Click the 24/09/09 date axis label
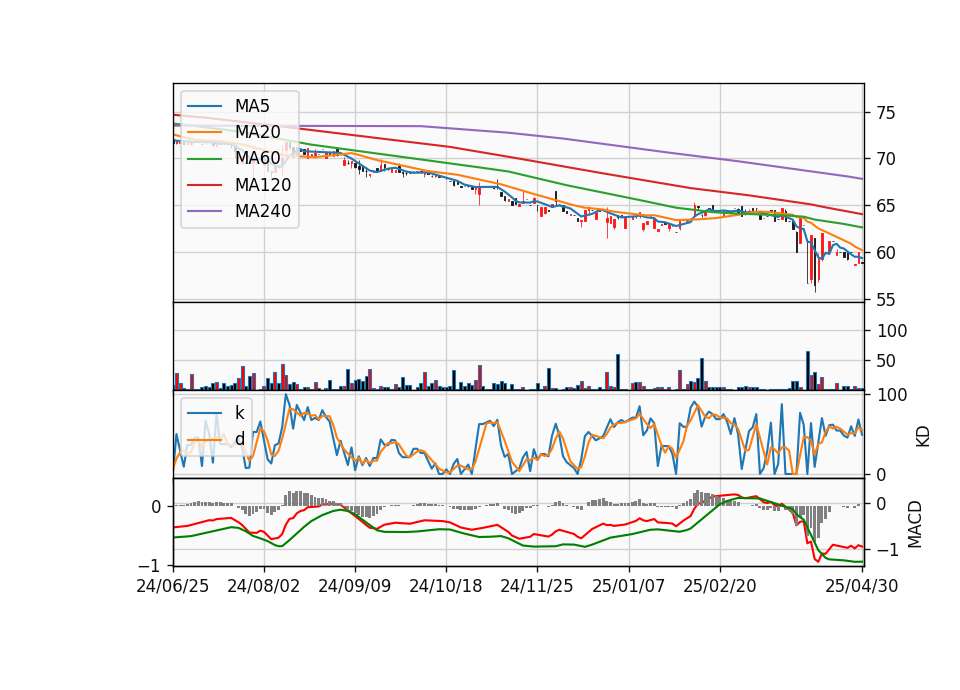 click(x=354, y=586)
